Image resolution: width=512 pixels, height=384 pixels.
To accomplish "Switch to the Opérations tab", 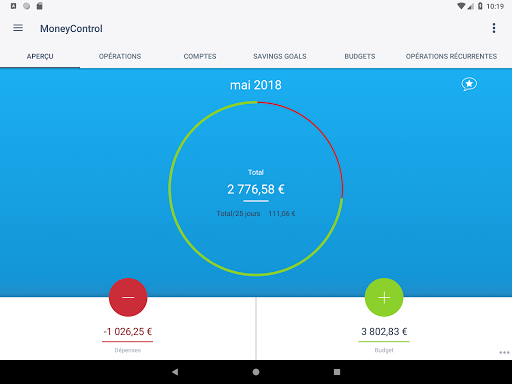I will click(120, 56).
